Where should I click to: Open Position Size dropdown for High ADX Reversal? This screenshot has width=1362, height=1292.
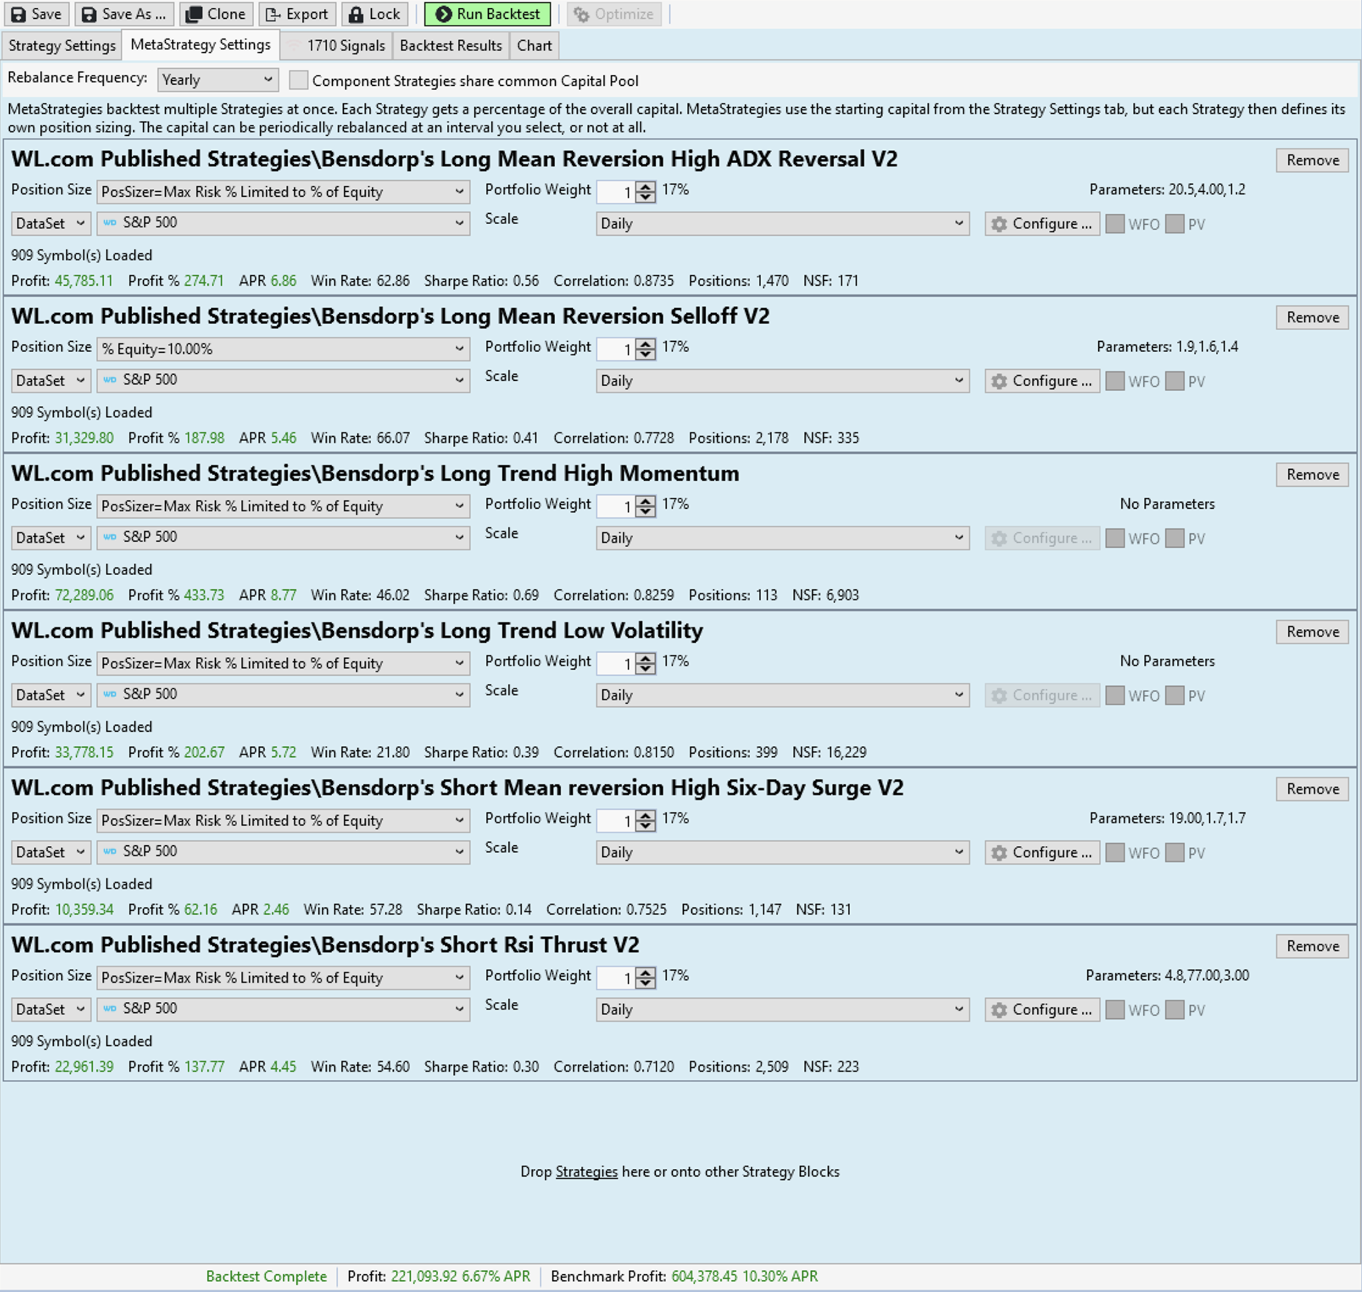pyautogui.click(x=283, y=192)
